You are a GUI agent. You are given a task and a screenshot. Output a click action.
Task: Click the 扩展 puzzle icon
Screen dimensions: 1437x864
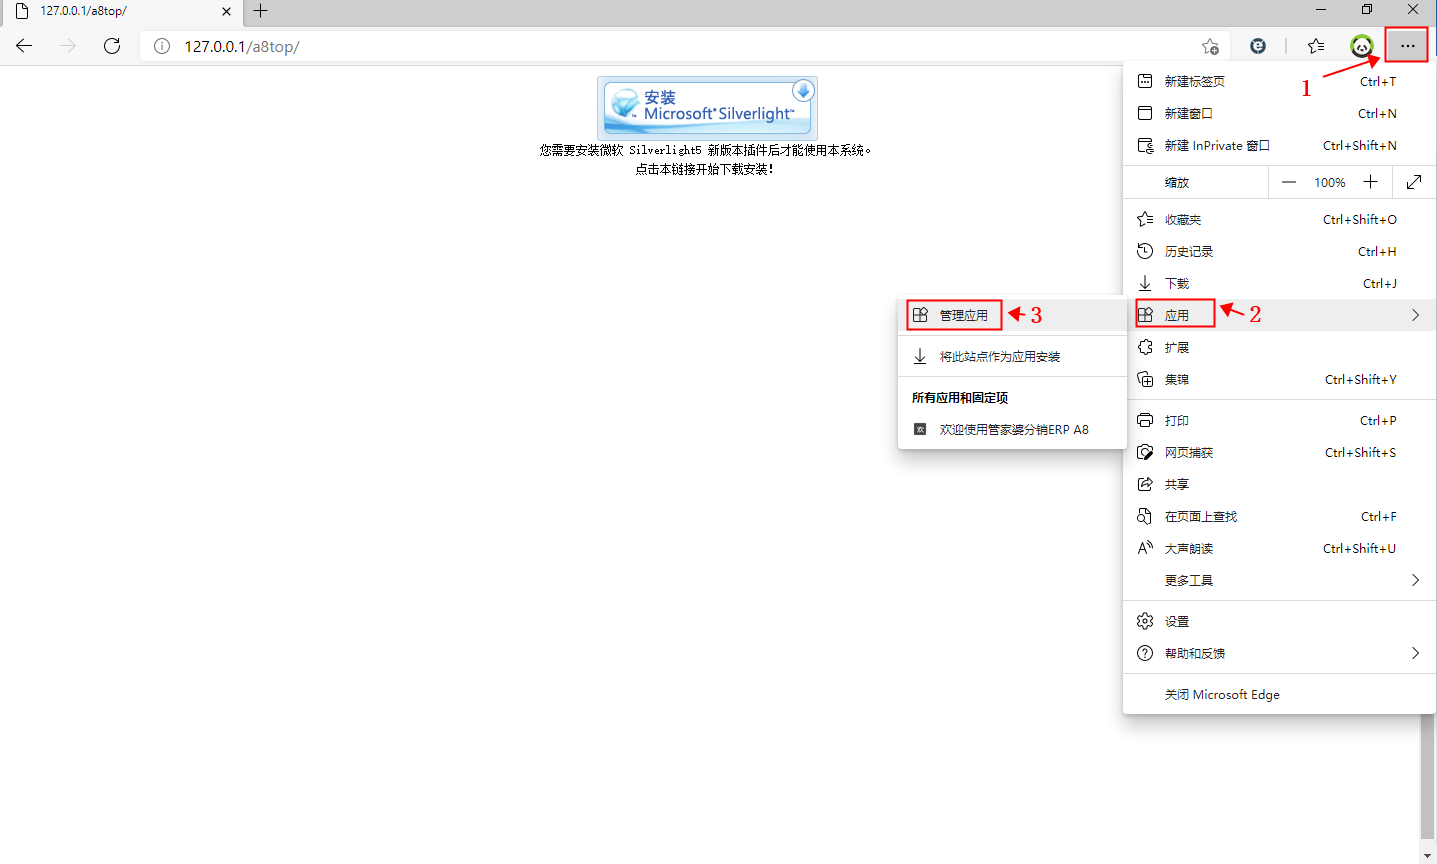[1145, 347]
